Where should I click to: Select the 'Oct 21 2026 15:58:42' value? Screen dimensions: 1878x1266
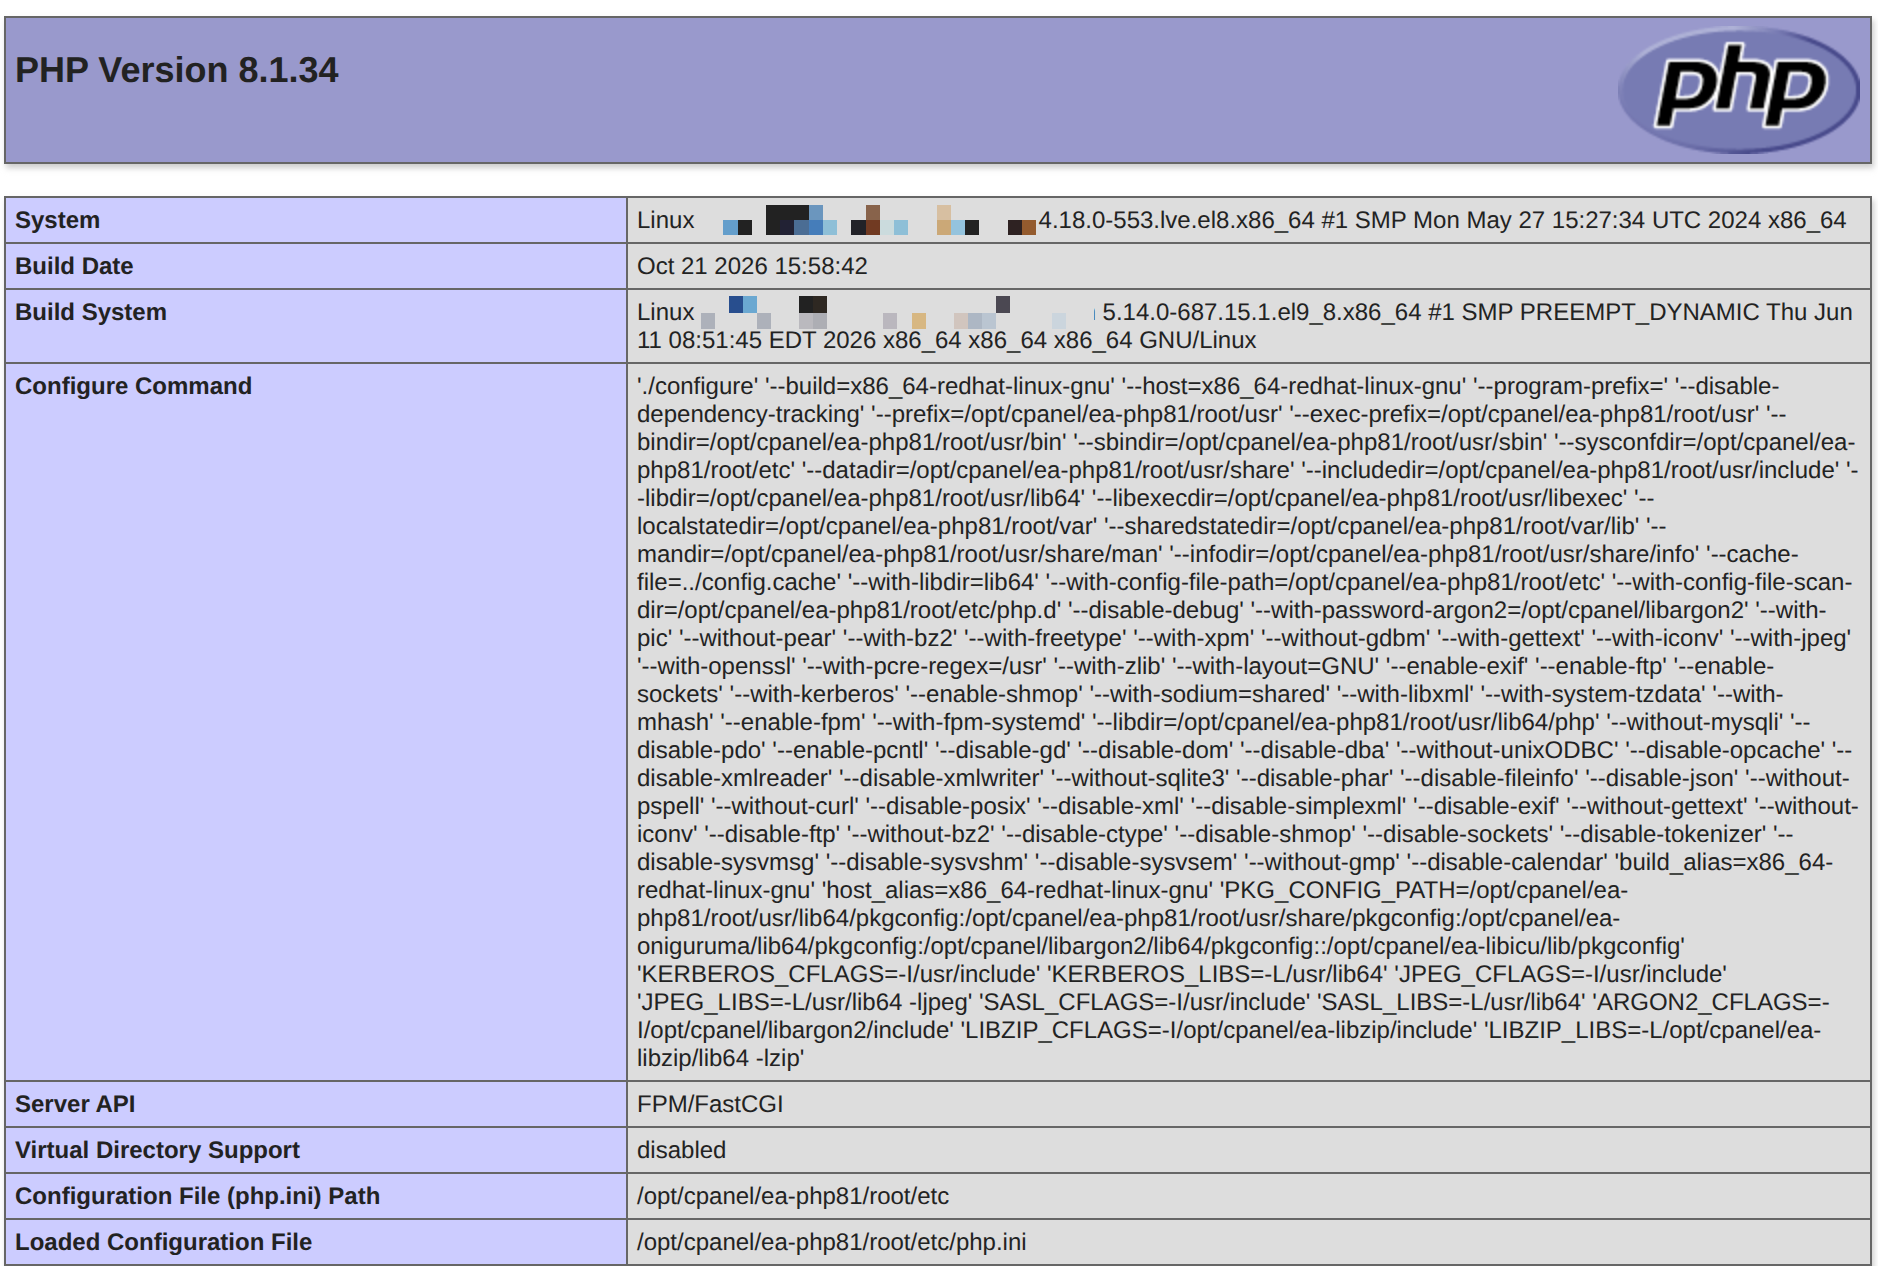coord(752,266)
